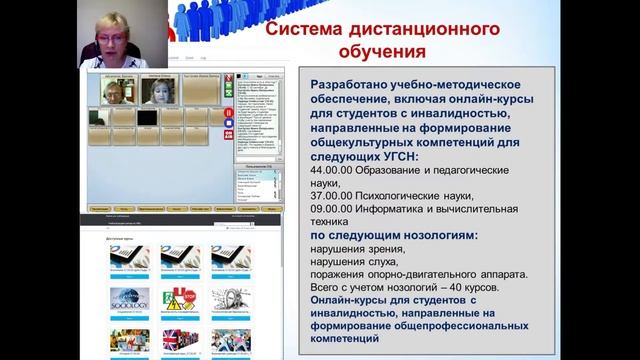Viewport: 640px width, 360px height.
Task: Click the blue button under the safety signs course
Action: click(180, 318)
